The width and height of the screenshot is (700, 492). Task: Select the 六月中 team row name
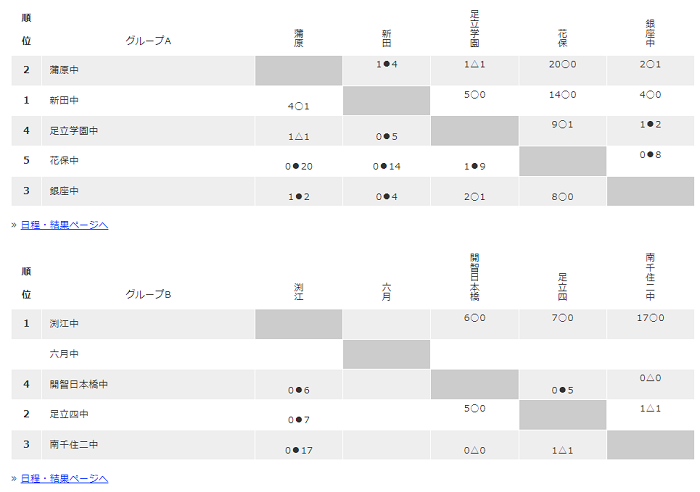[64, 354]
